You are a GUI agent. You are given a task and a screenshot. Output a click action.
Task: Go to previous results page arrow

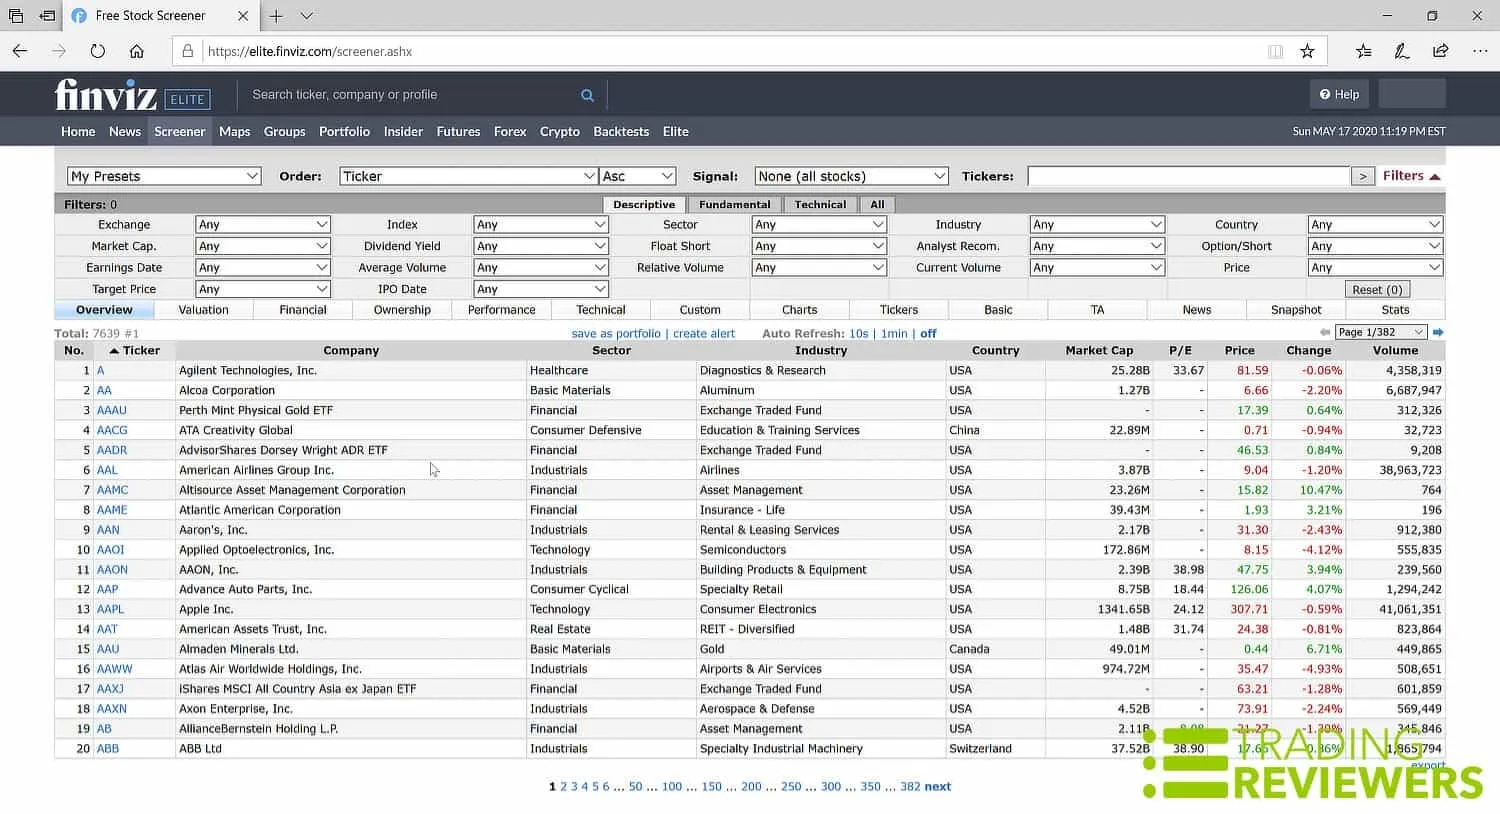(1325, 332)
